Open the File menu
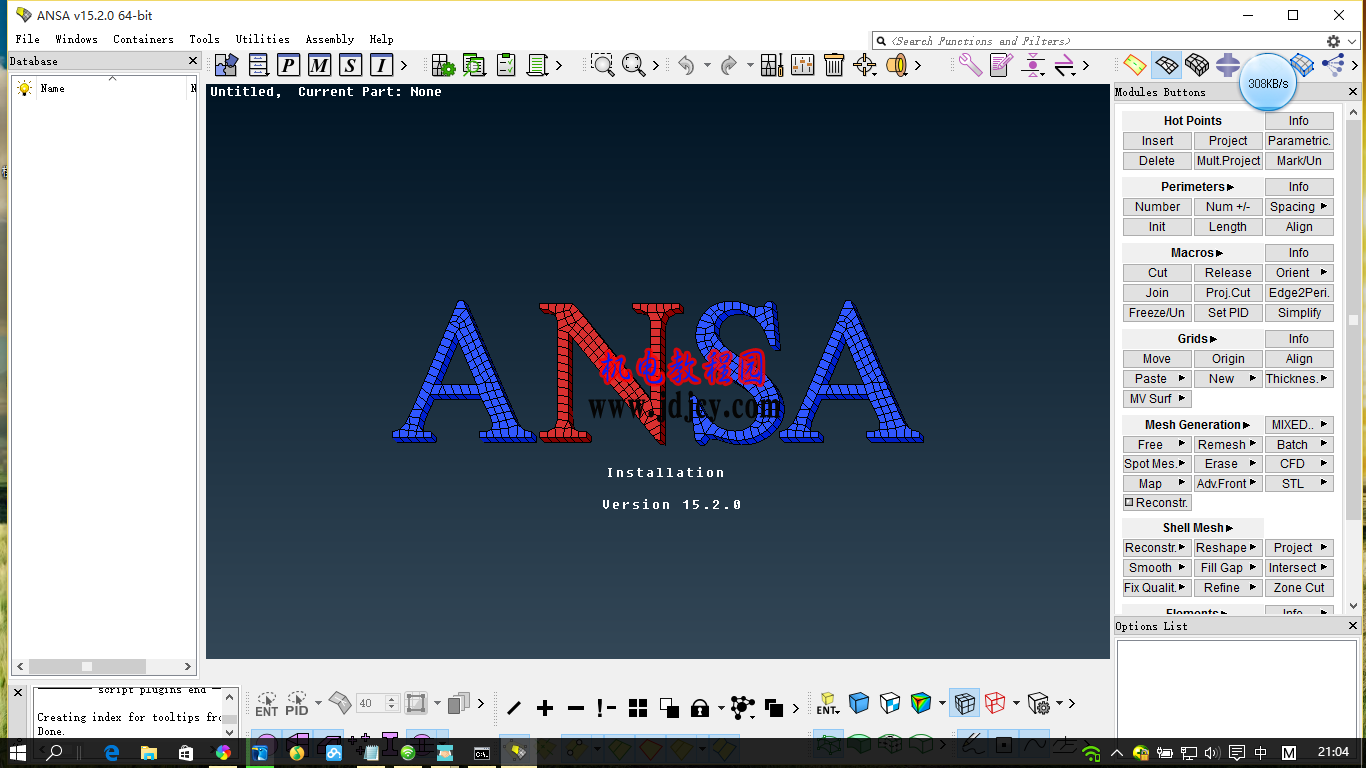This screenshot has height=768, width=1366. point(28,40)
